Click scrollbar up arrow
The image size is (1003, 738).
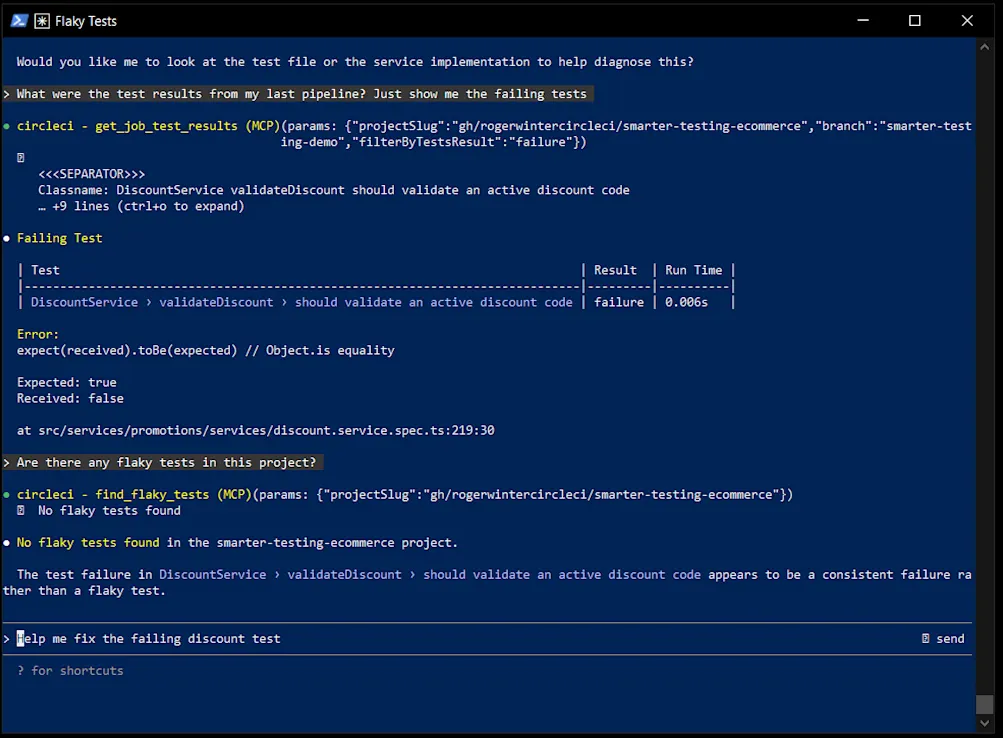984,47
